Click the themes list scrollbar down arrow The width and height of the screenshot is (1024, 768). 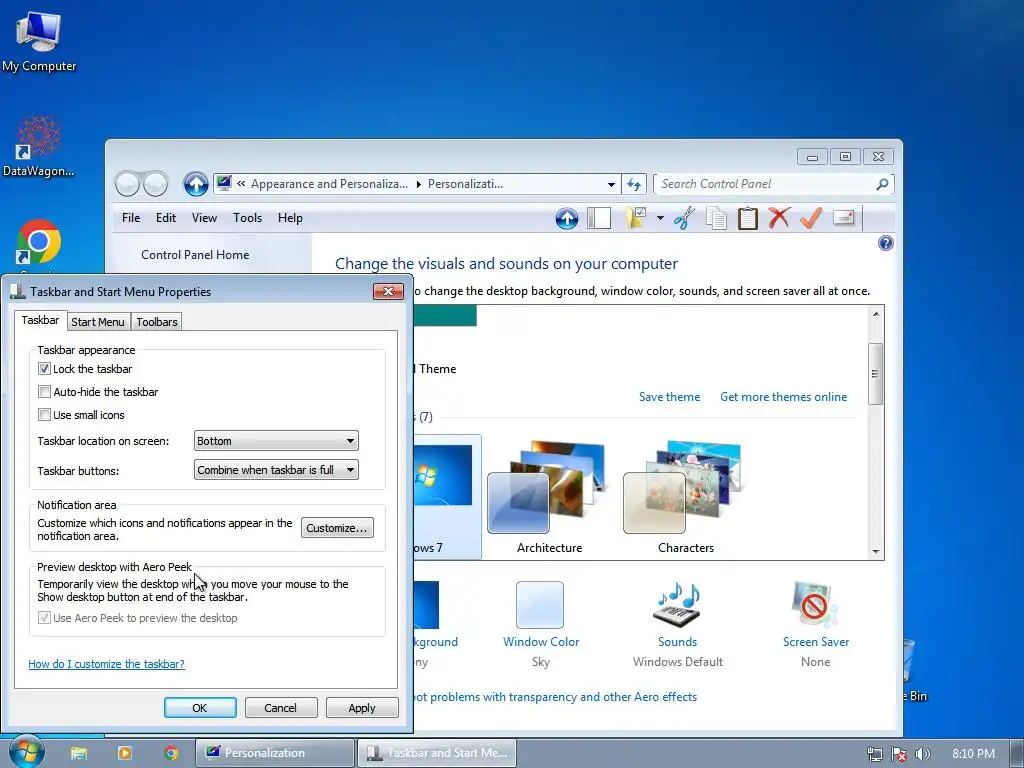pyautogui.click(x=876, y=552)
